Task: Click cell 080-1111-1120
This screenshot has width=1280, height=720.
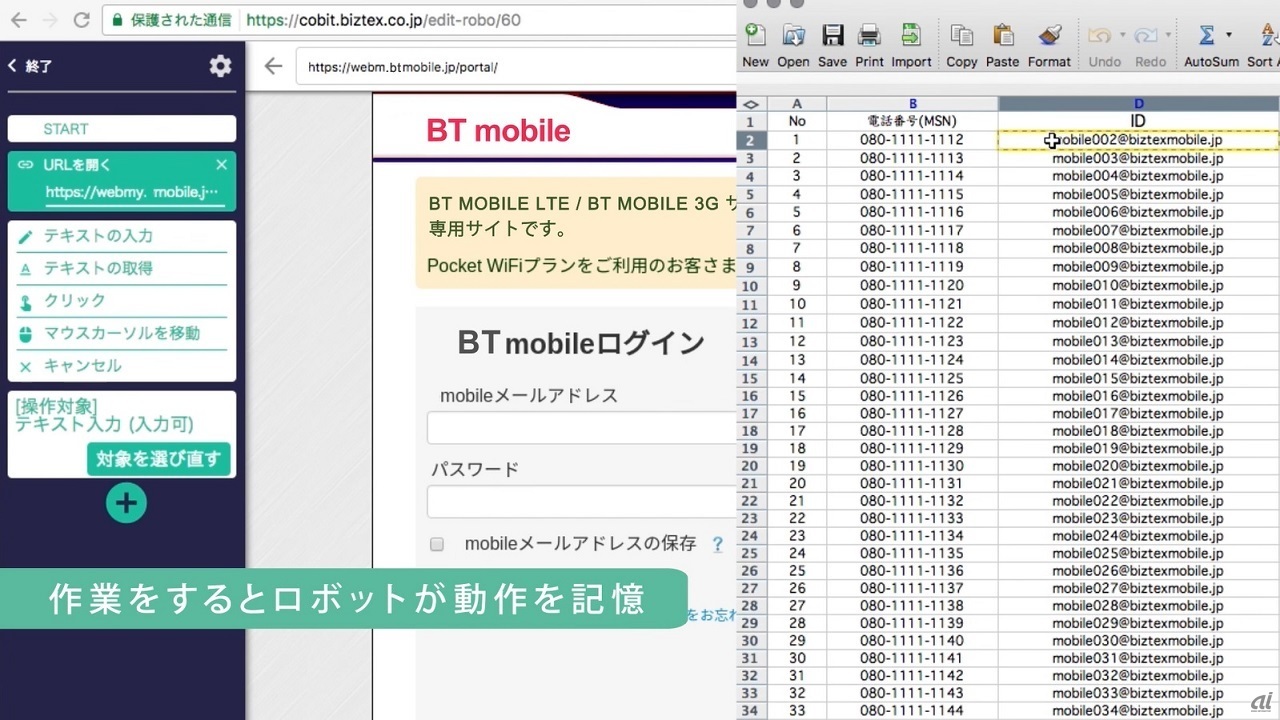Action: click(x=912, y=286)
